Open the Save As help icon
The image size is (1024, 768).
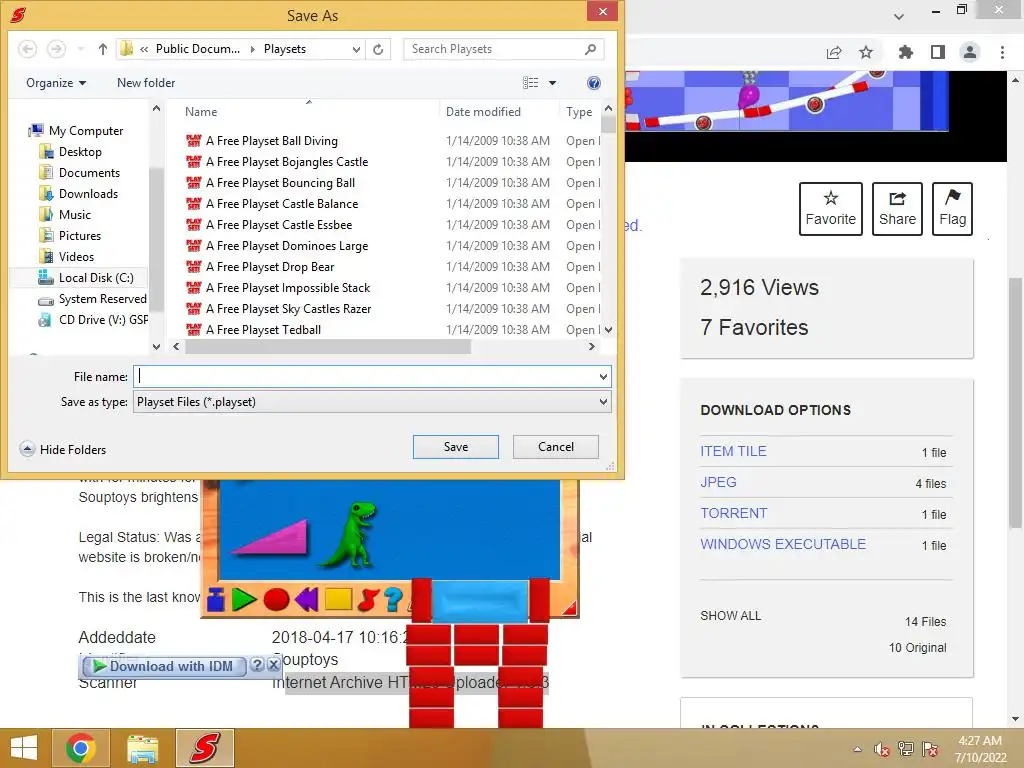594,83
